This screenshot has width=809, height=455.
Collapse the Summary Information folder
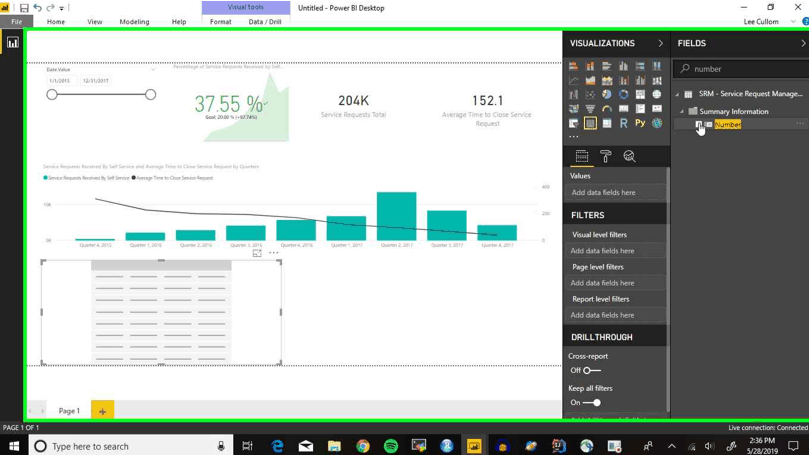(682, 111)
